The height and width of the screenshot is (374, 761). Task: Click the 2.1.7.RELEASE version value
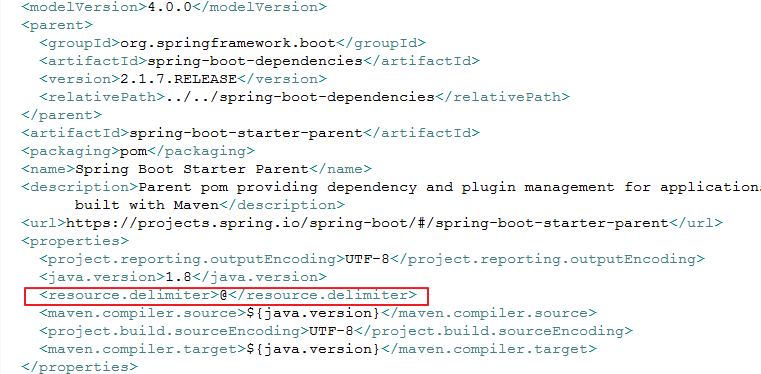pos(178,79)
